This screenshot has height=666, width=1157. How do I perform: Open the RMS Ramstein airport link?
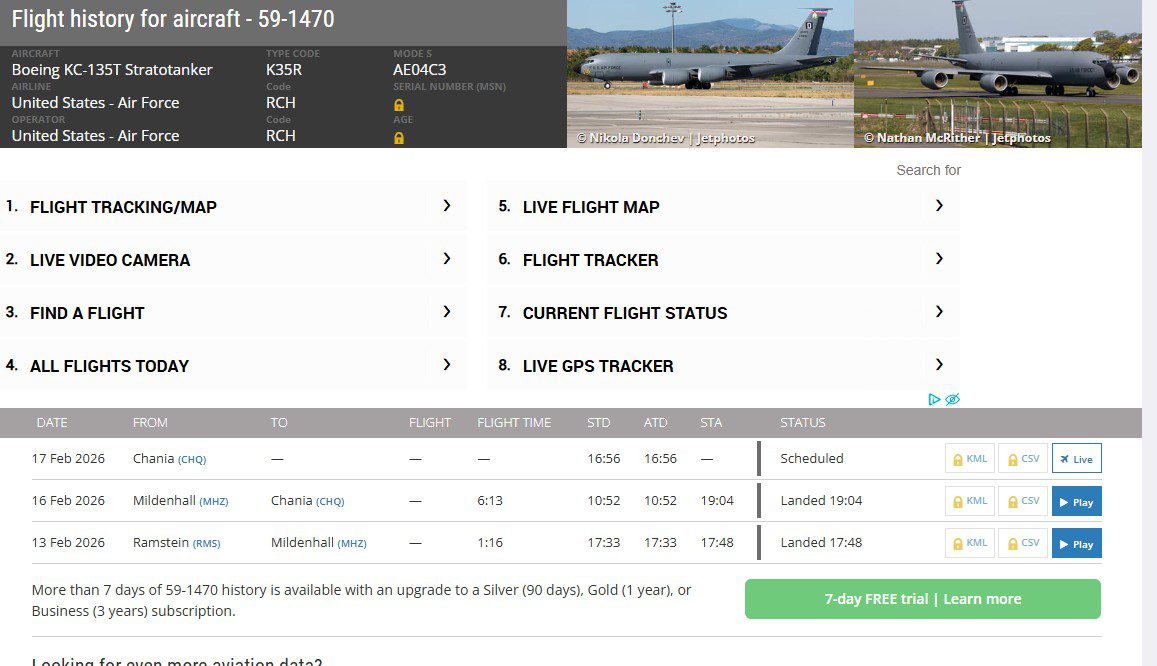pos(206,544)
